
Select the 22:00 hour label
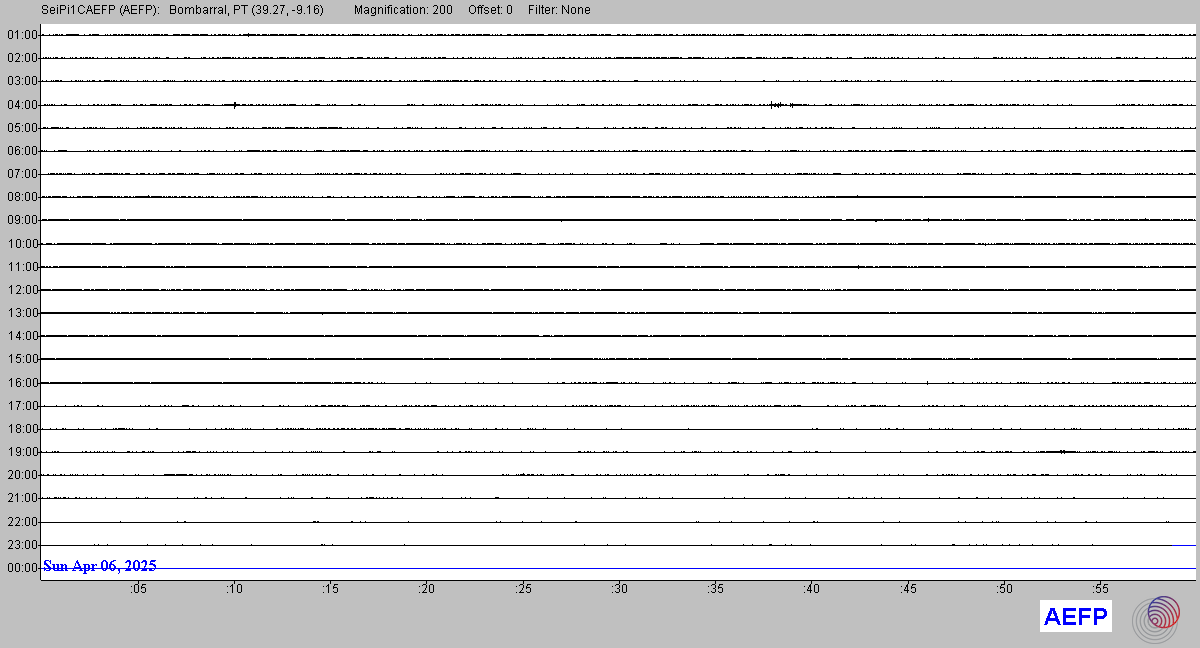(x=22, y=522)
